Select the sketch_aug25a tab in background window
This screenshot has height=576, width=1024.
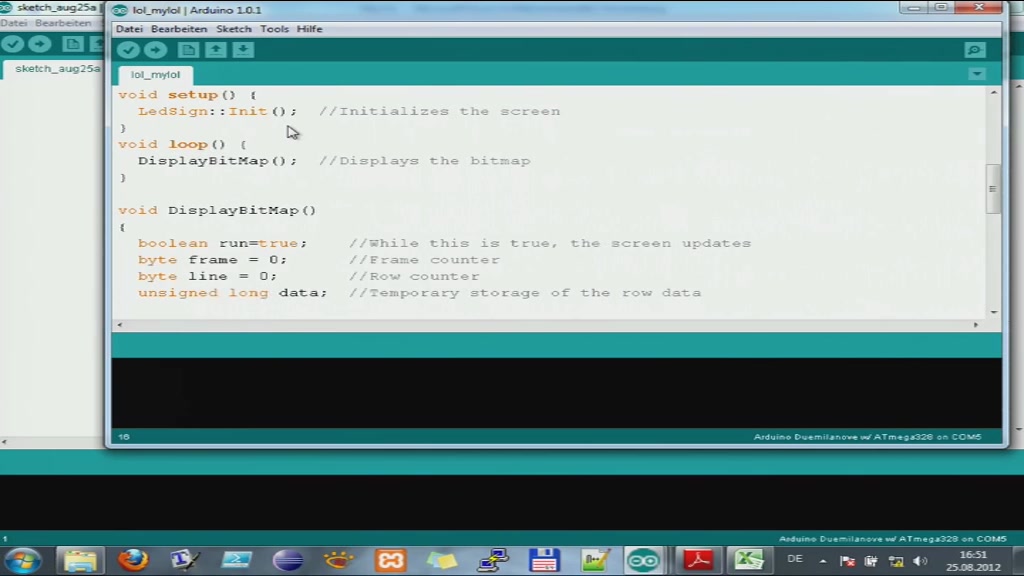[x=56, y=69]
